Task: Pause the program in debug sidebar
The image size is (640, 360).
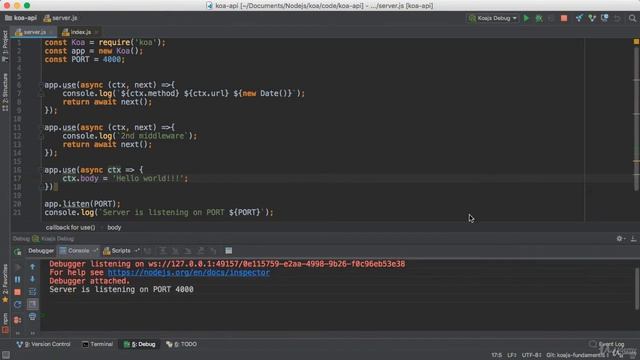Action: point(18,280)
